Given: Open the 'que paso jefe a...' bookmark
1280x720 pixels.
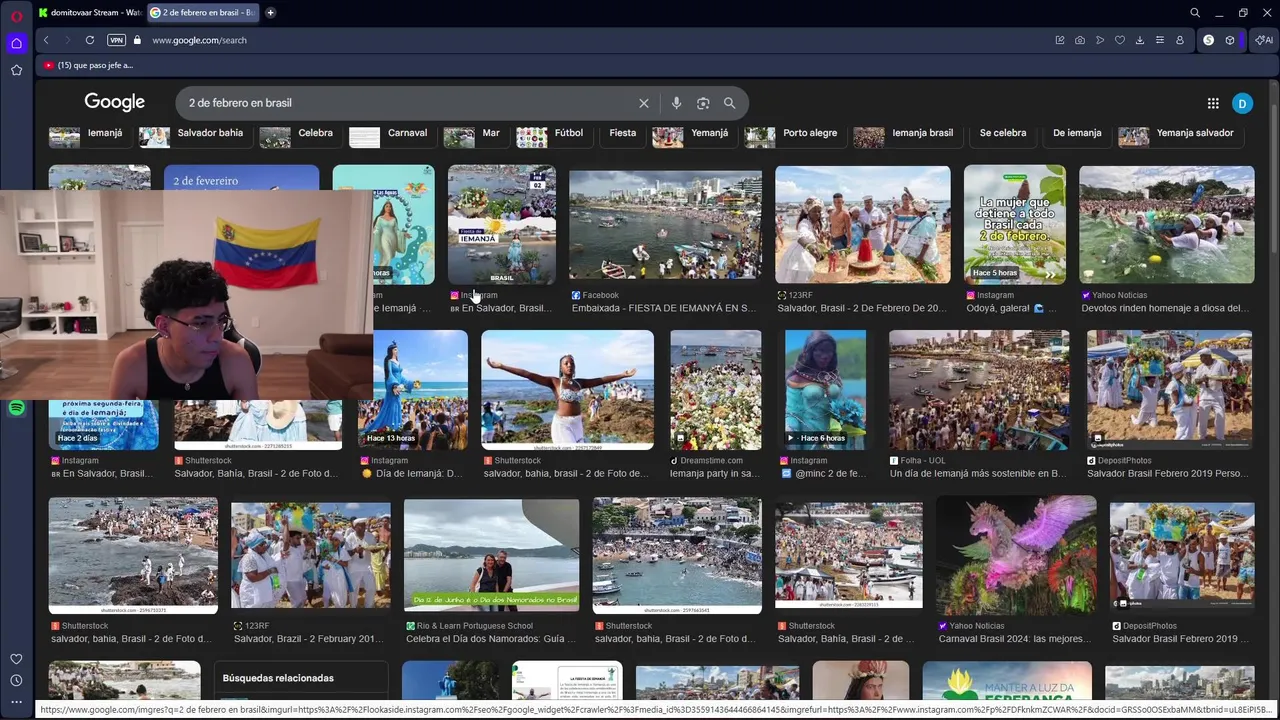Looking at the screenshot, I should click(88, 65).
